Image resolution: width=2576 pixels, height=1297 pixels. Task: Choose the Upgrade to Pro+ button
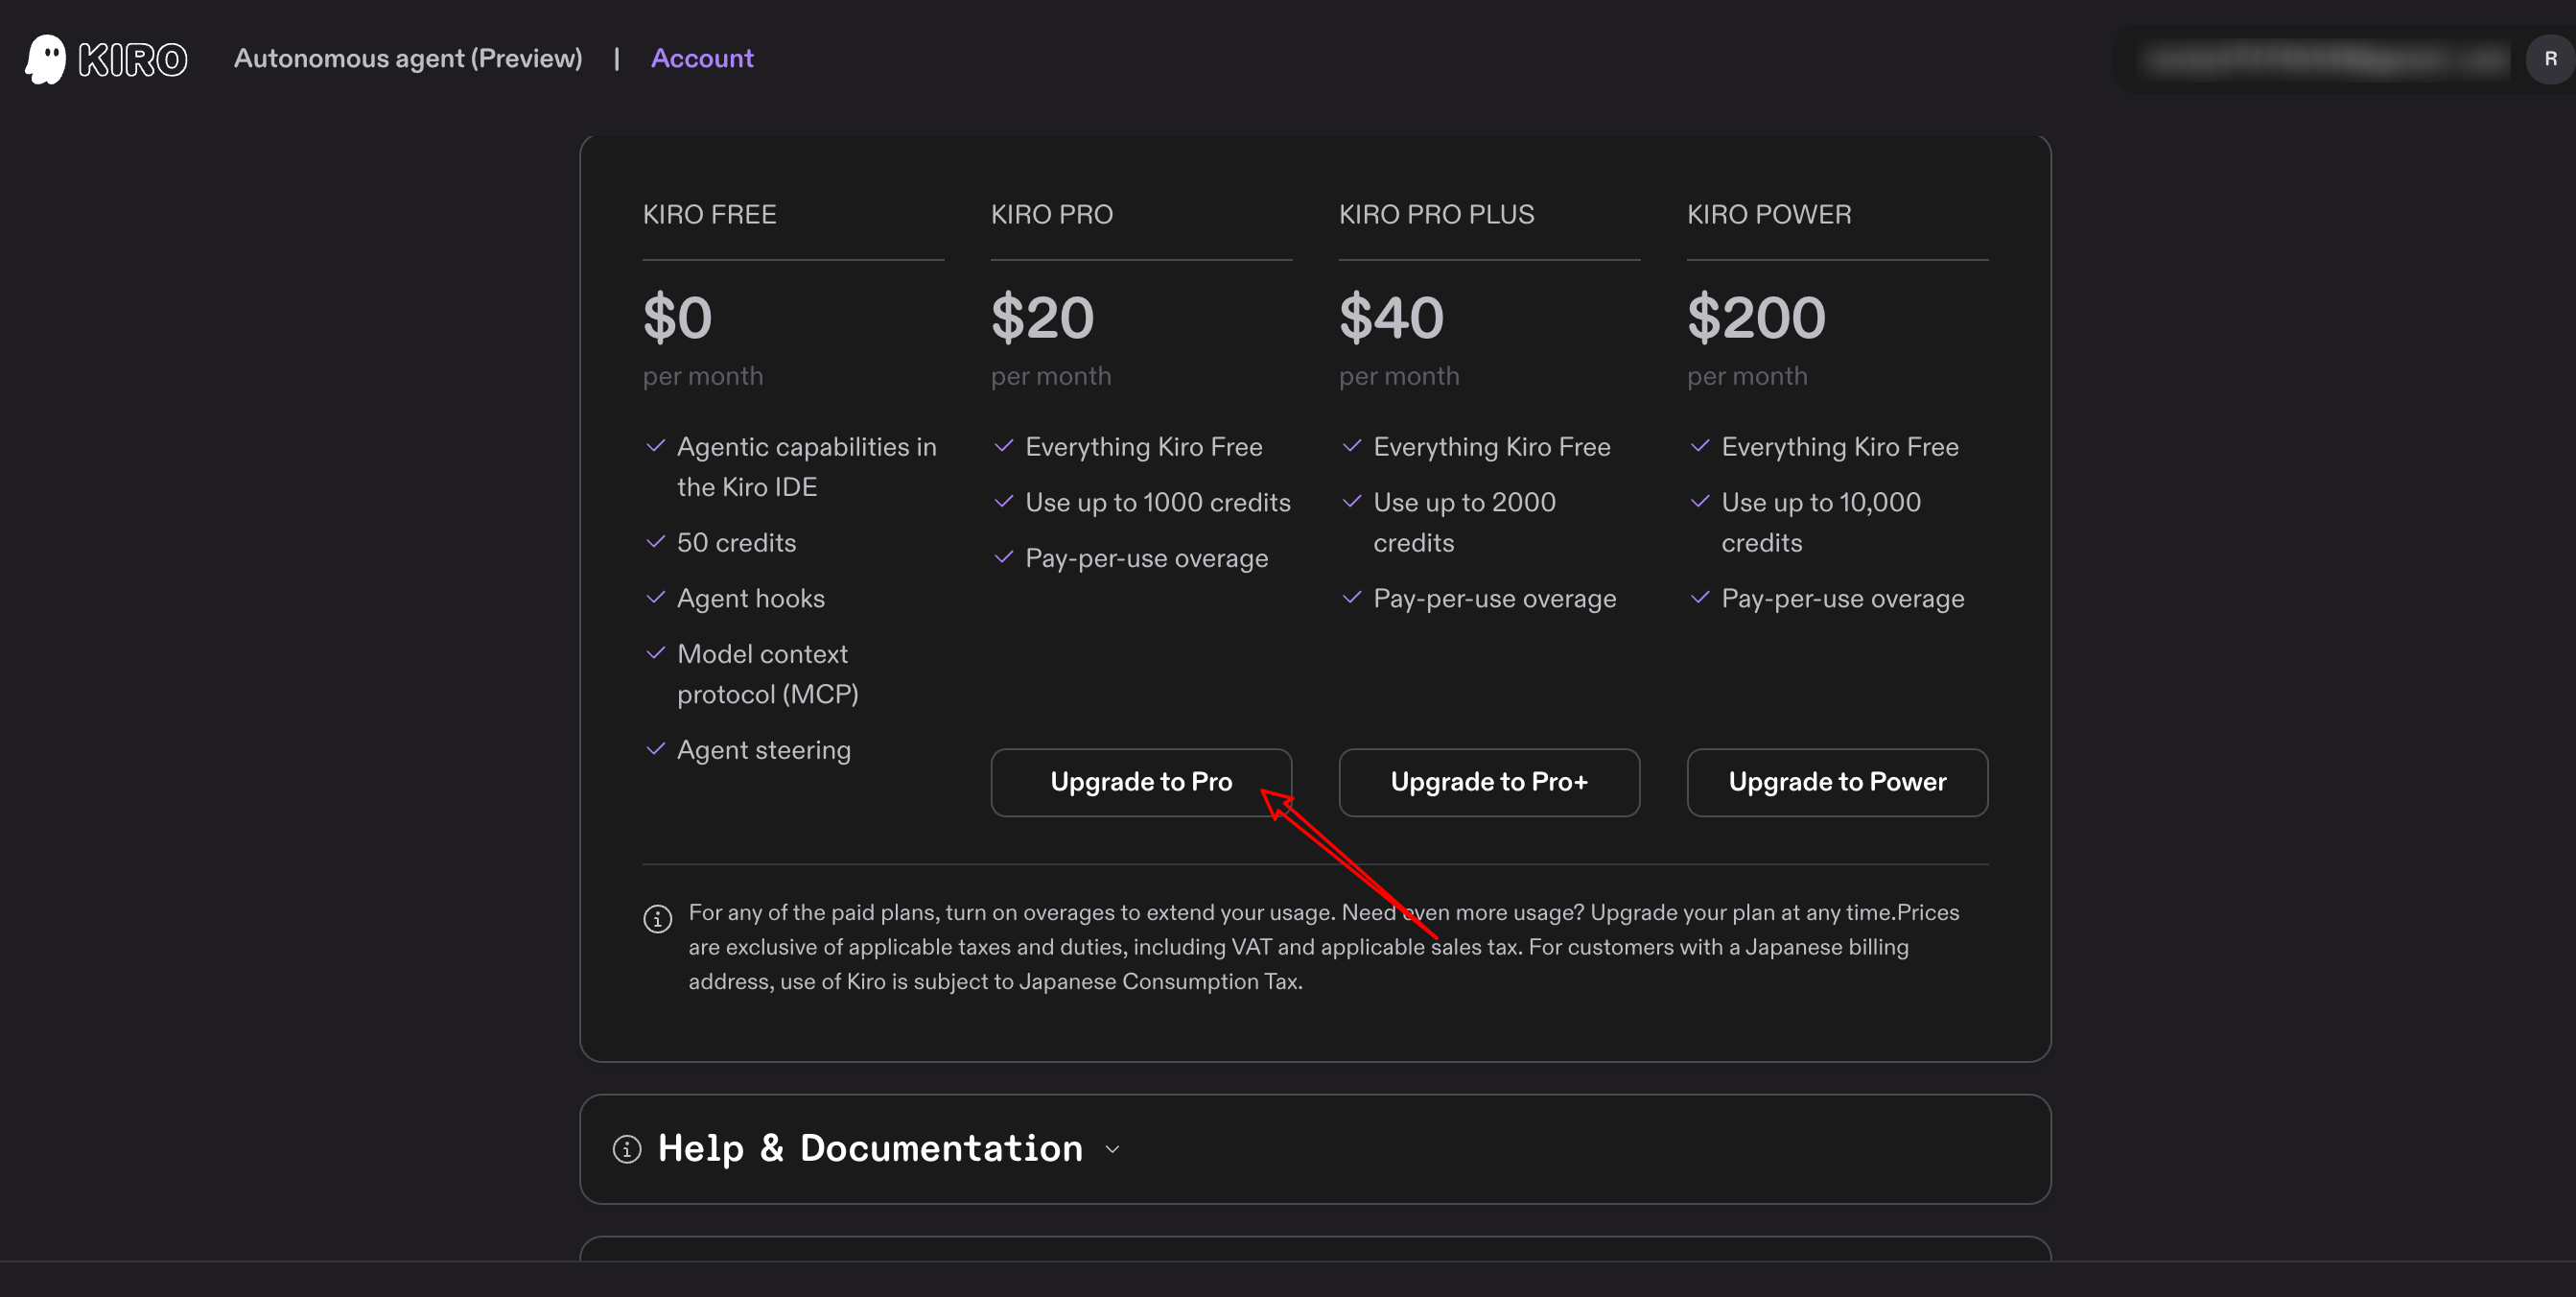tap(1489, 782)
